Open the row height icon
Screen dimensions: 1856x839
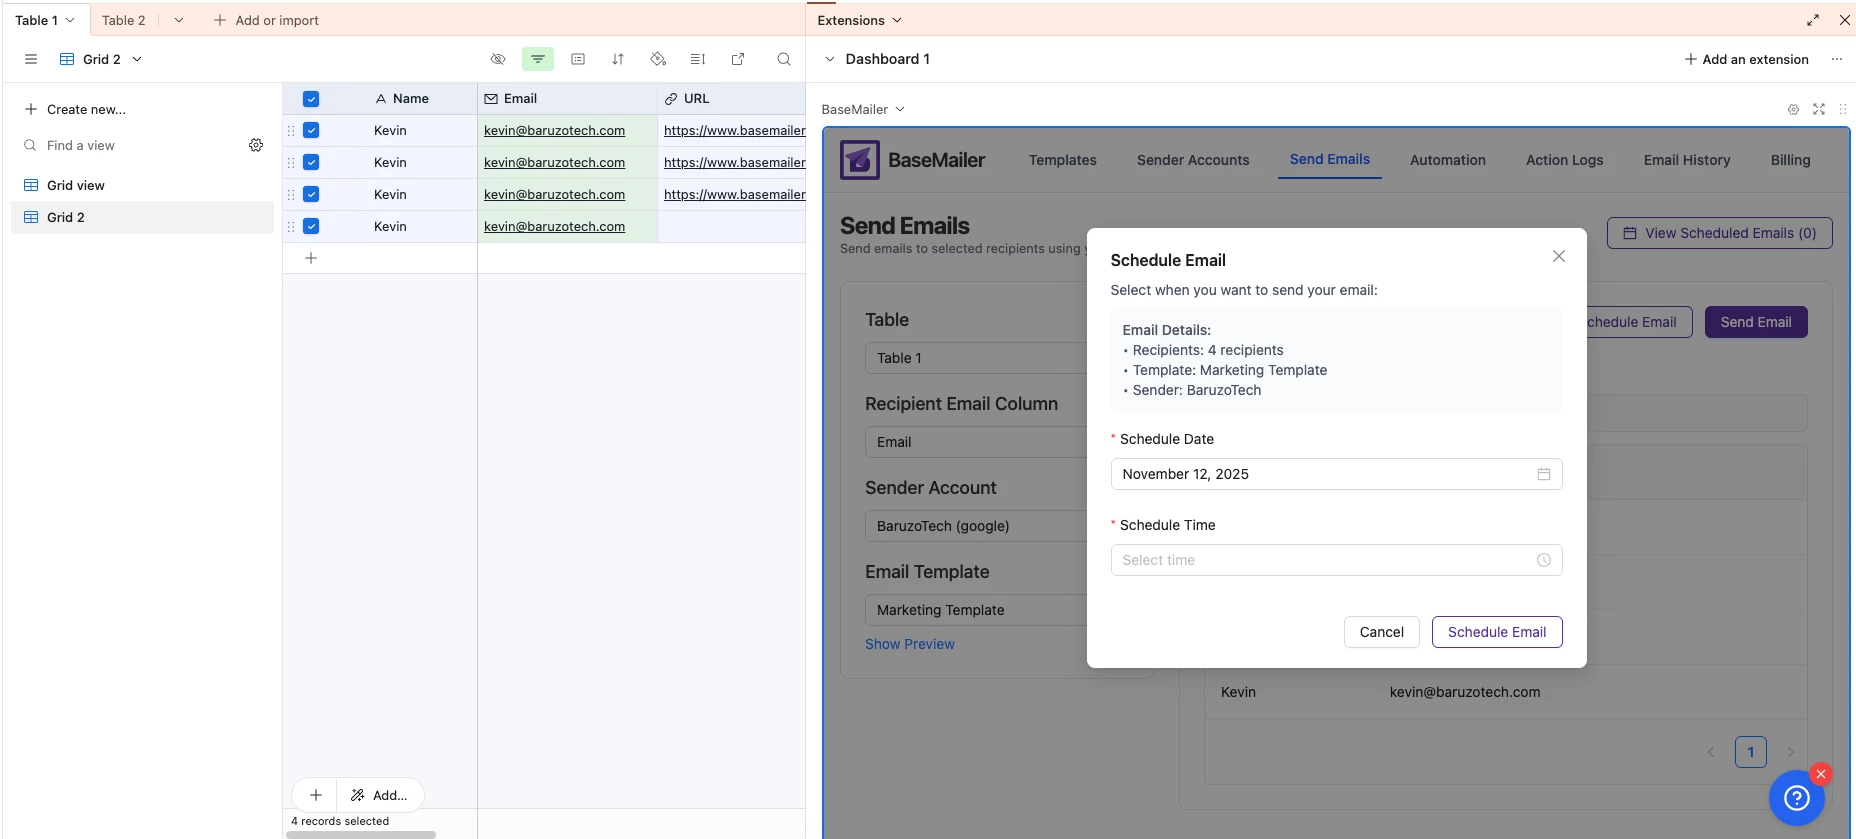click(x=698, y=59)
